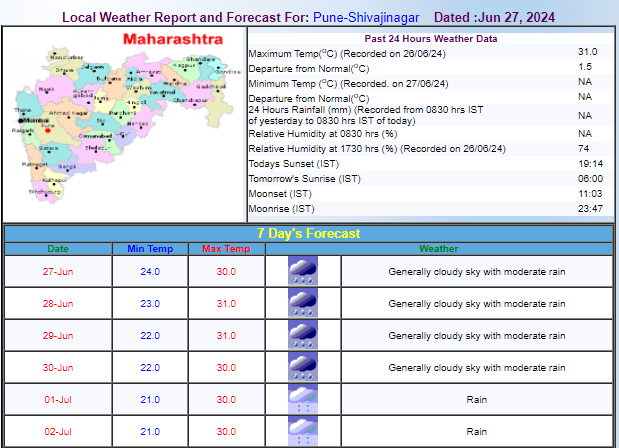Click the sunset time 19:14
This screenshot has height=448, width=619.
tap(590, 164)
